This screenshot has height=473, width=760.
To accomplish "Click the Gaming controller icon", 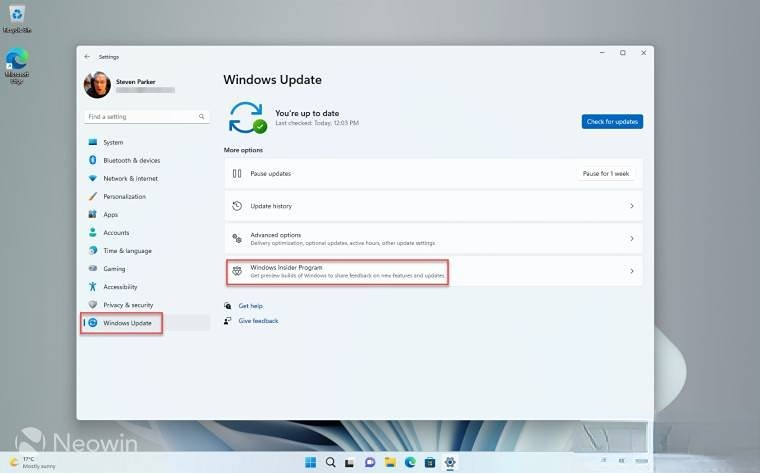I will pos(93,268).
